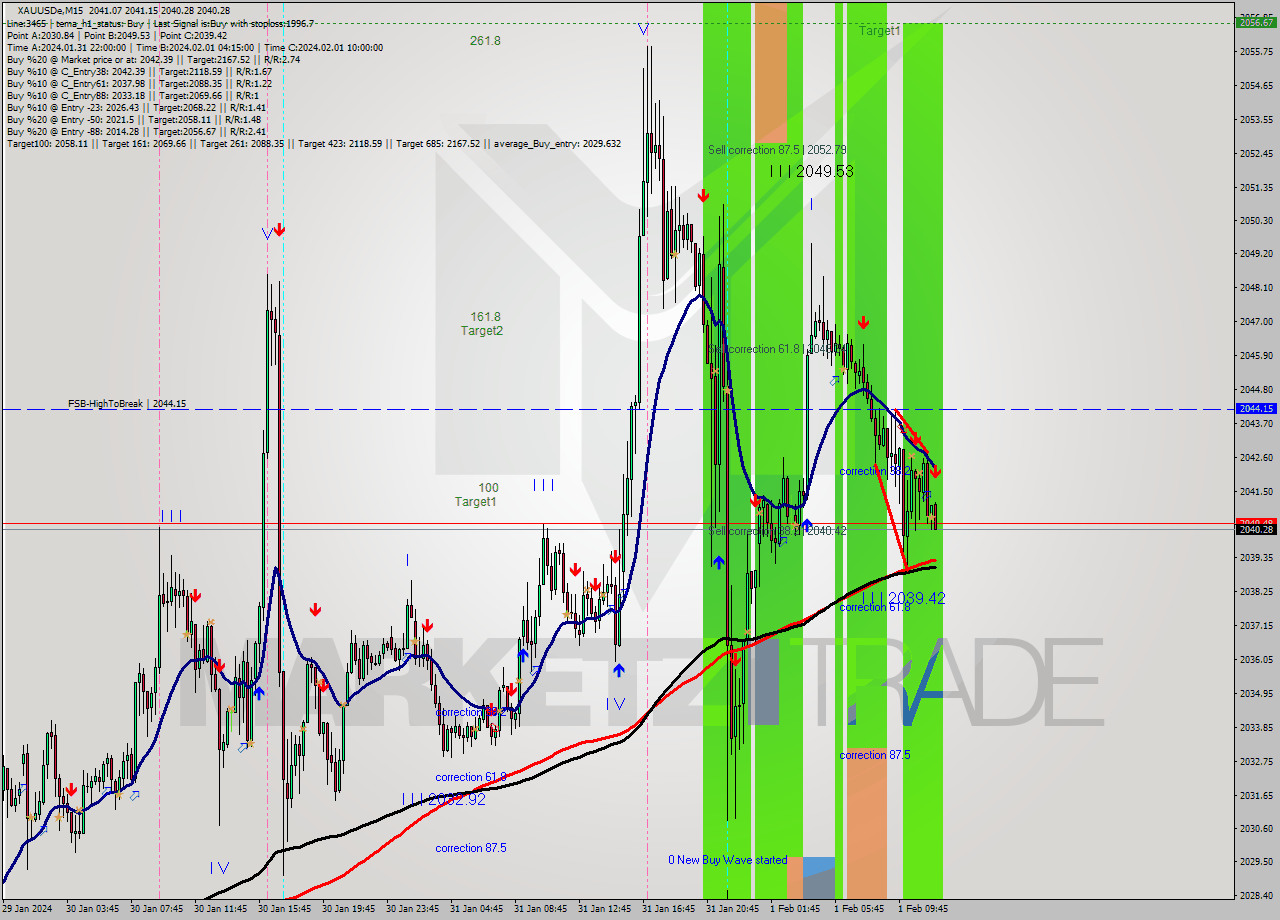This screenshot has width=1280, height=920.
Task: Click the 31 Jan 08:45 time axis label
Action: coord(540,909)
